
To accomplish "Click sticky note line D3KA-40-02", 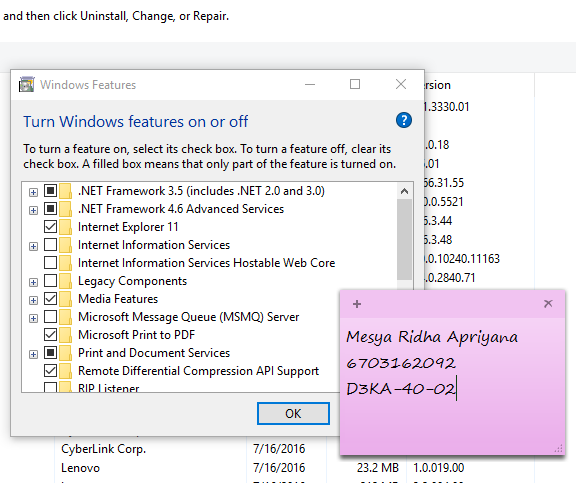I will click(x=401, y=389).
